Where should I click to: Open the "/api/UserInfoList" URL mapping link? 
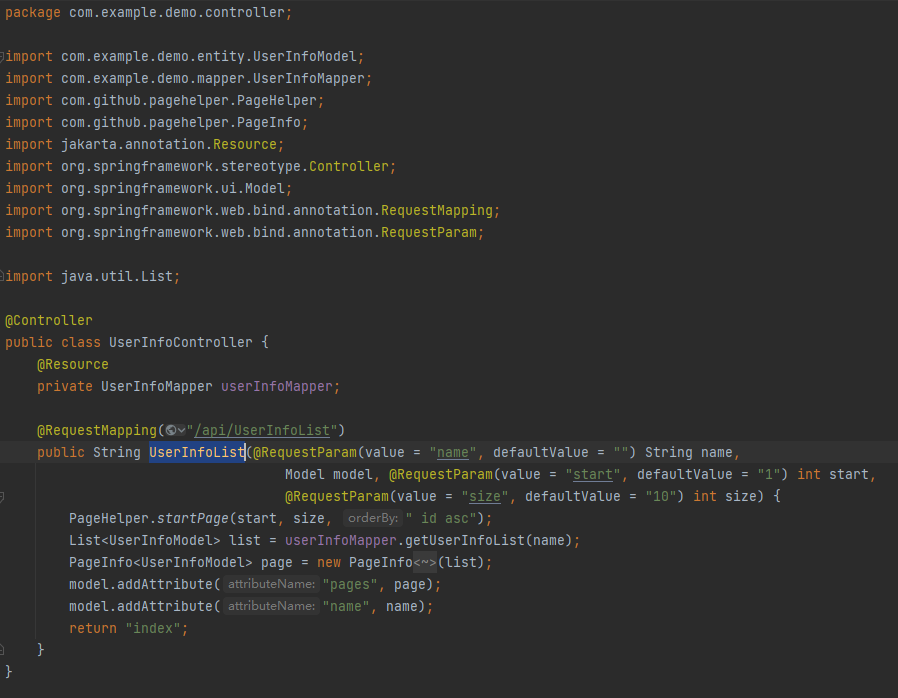click(262, 431)
